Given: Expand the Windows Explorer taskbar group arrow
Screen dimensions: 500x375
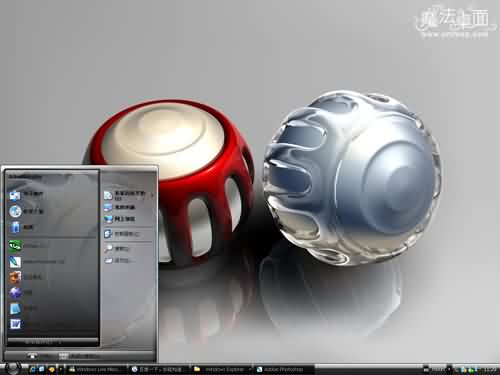Looking at the screenshot, I should (250, 369).
